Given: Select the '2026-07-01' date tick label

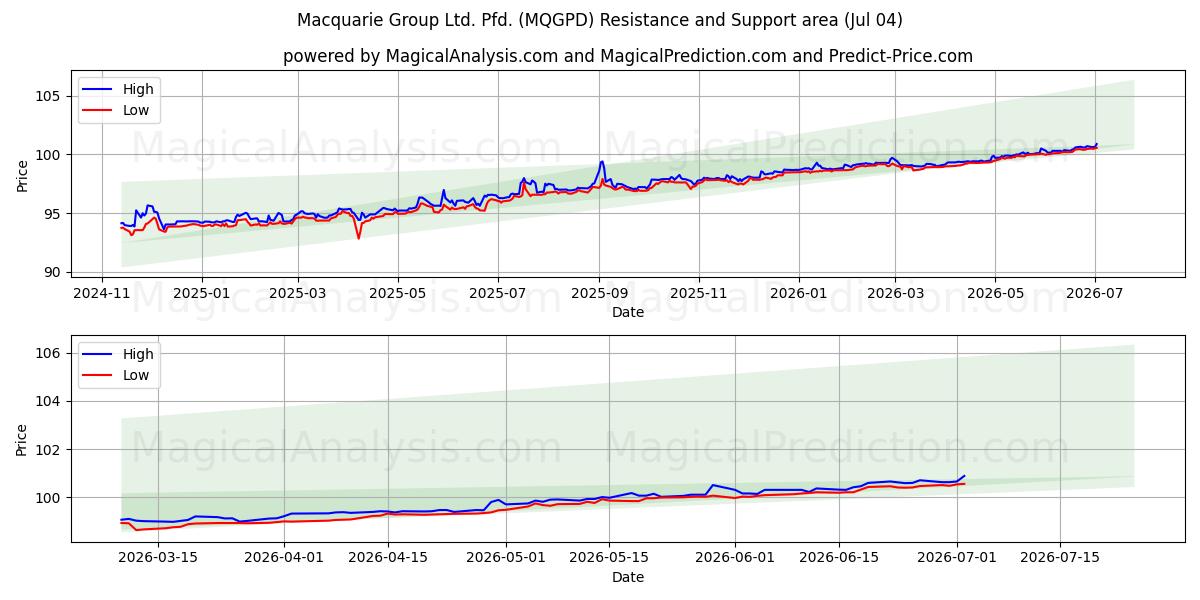Looking at the screenshot, I should 956,558.
